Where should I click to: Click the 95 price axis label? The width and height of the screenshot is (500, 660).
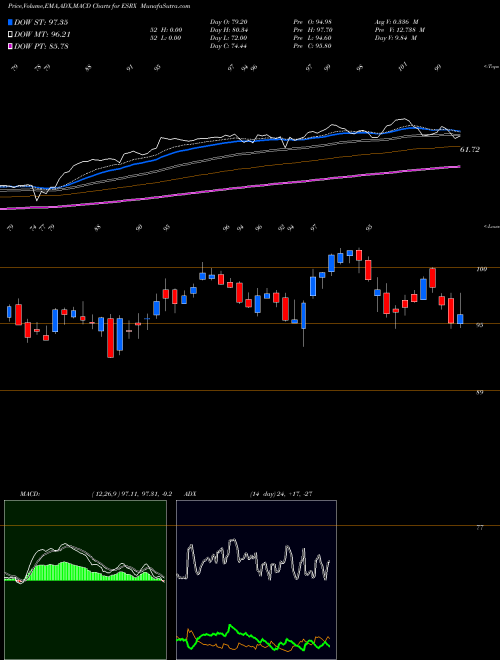[x=481, y=325]
